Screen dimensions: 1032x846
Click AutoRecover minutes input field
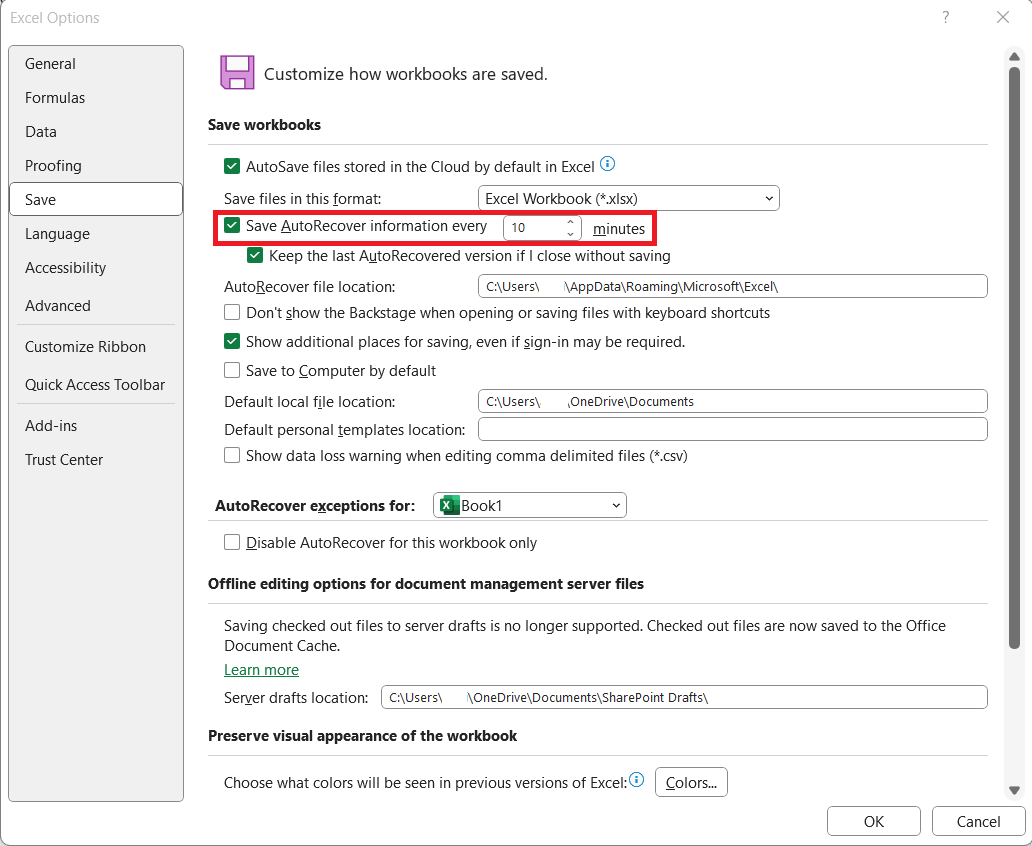point(534,228)
